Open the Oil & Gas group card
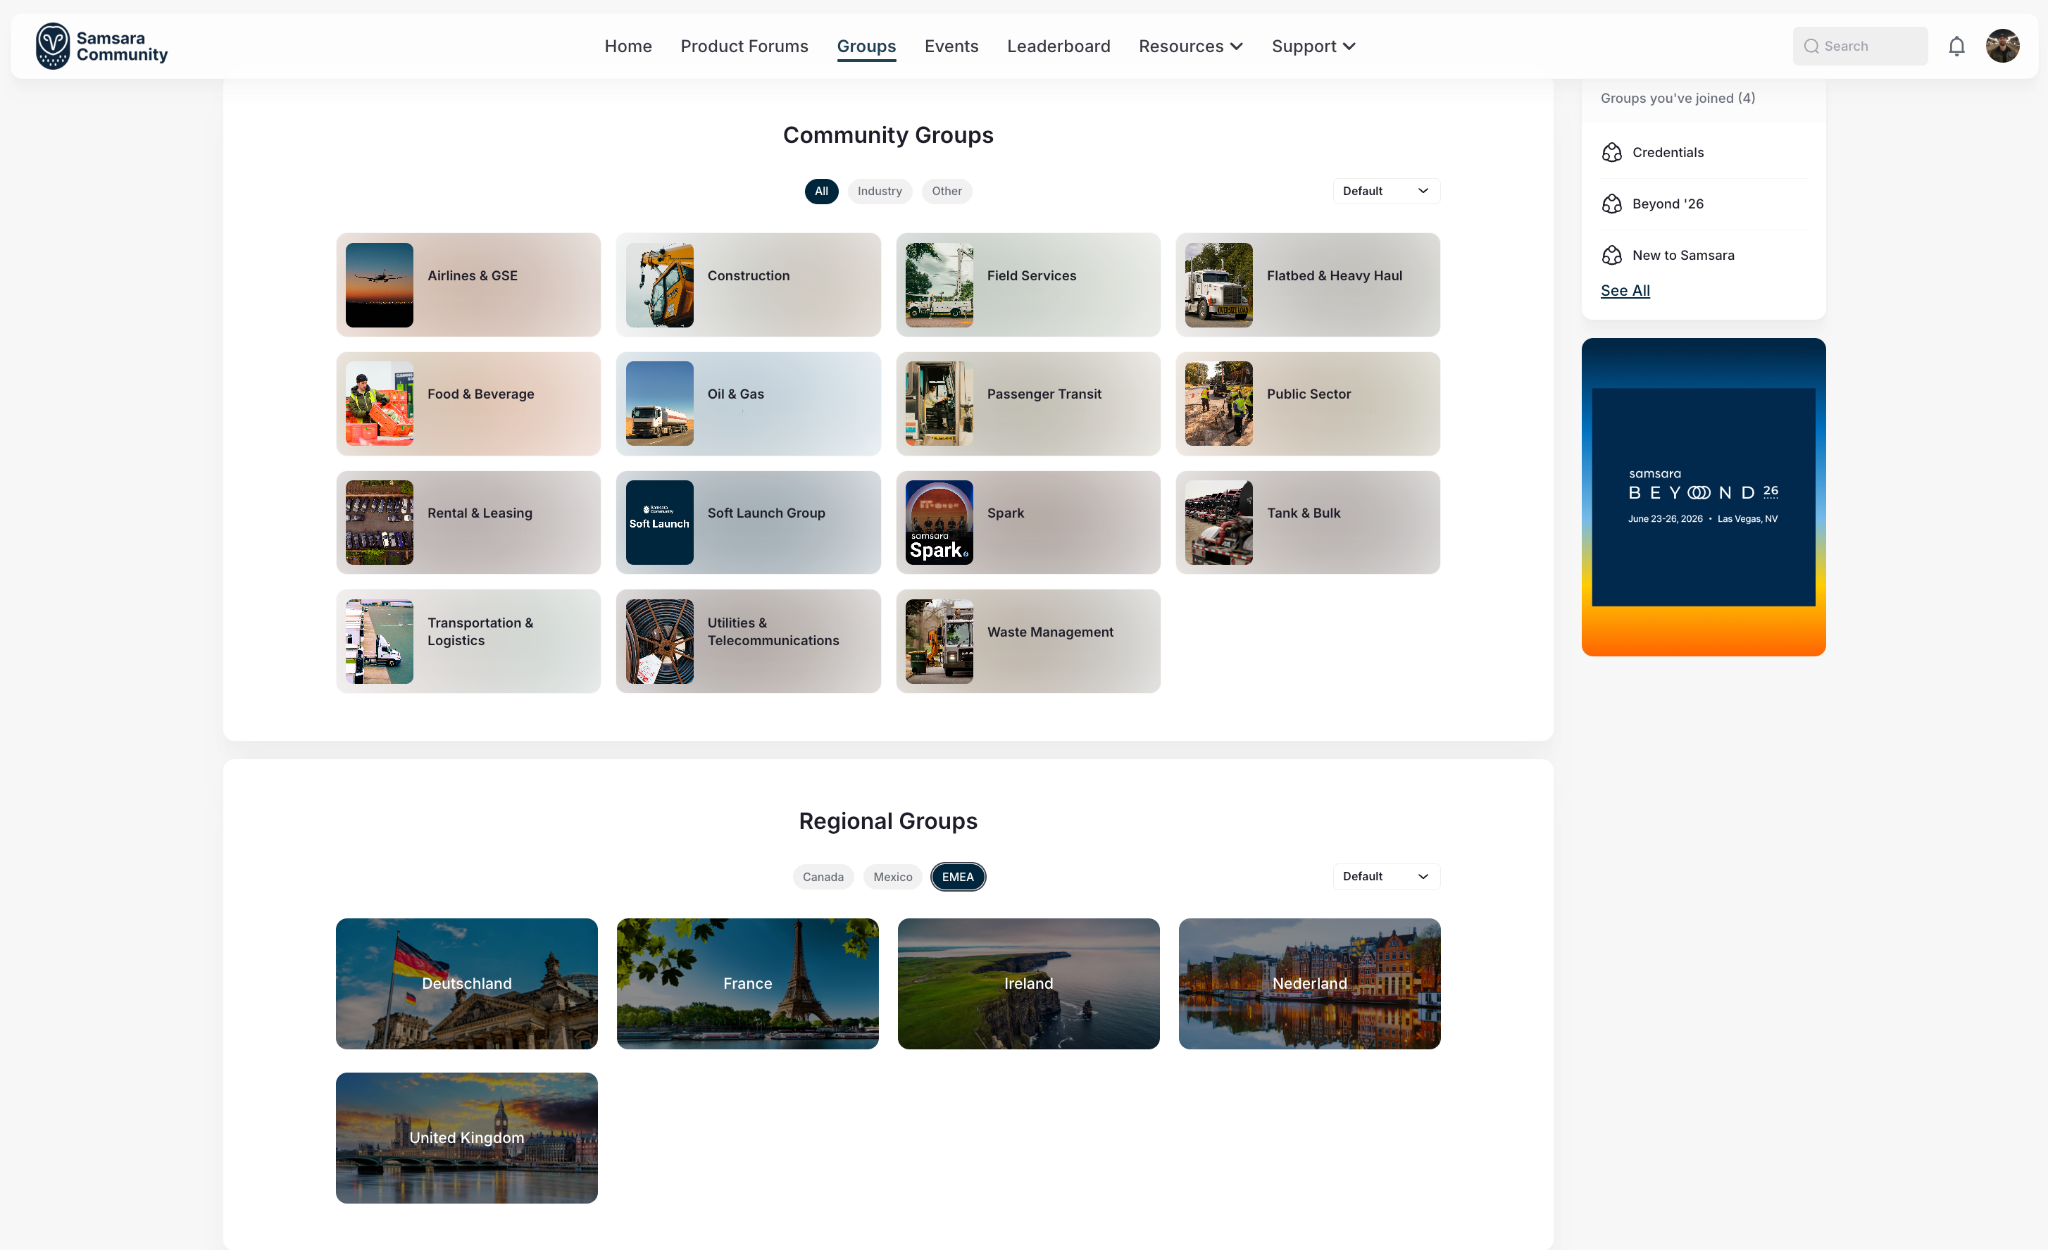This screenshot has width=2048, height=1250. point(748,404)
